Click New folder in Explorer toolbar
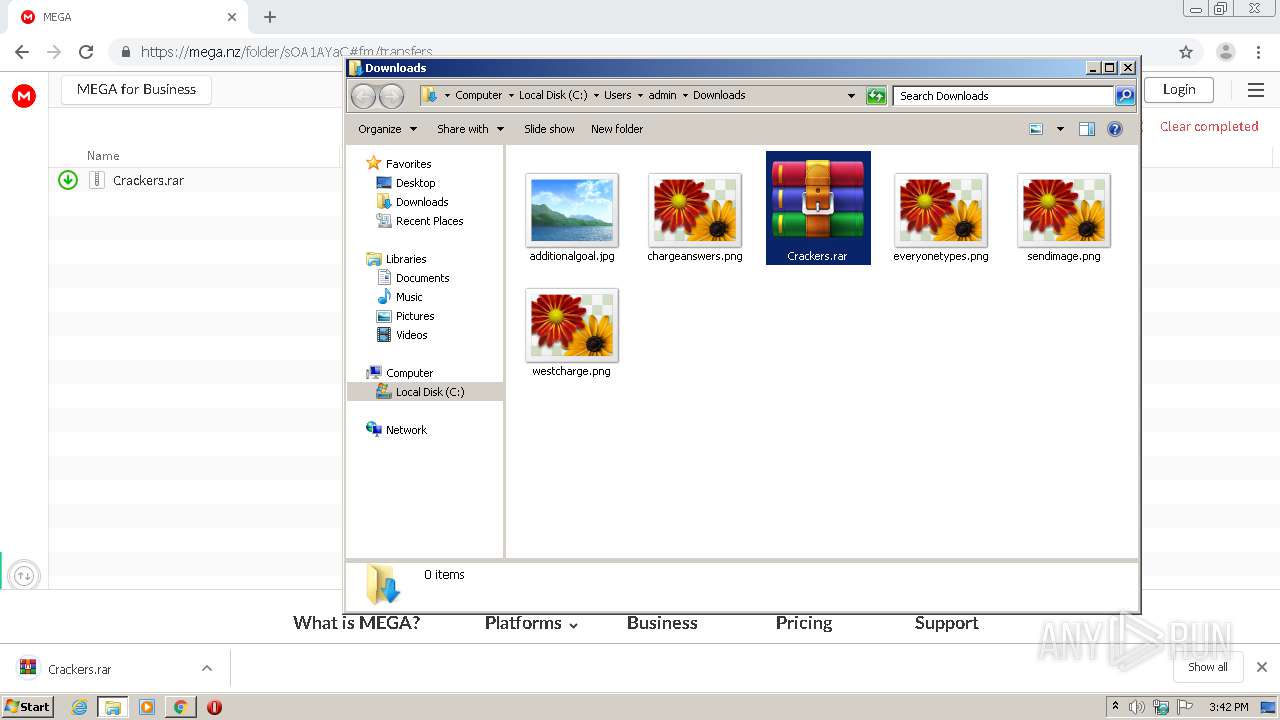This screenshot has width=1280, height=720. click(617, 129)
